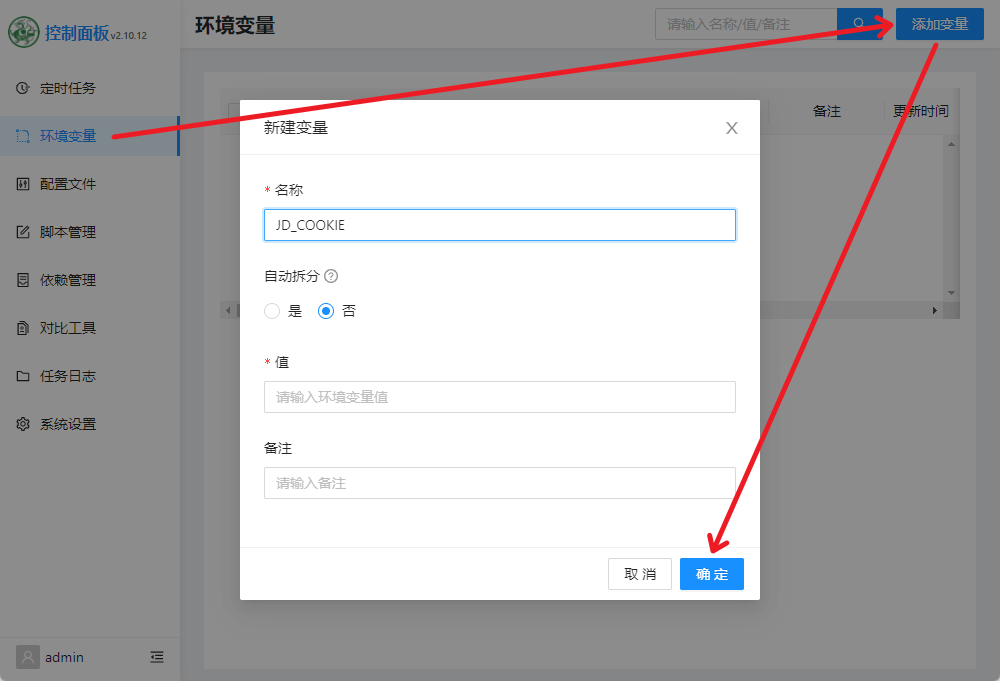Select the 否 radio option
This screenshot has width=1000, height=681.
(326, 311)
